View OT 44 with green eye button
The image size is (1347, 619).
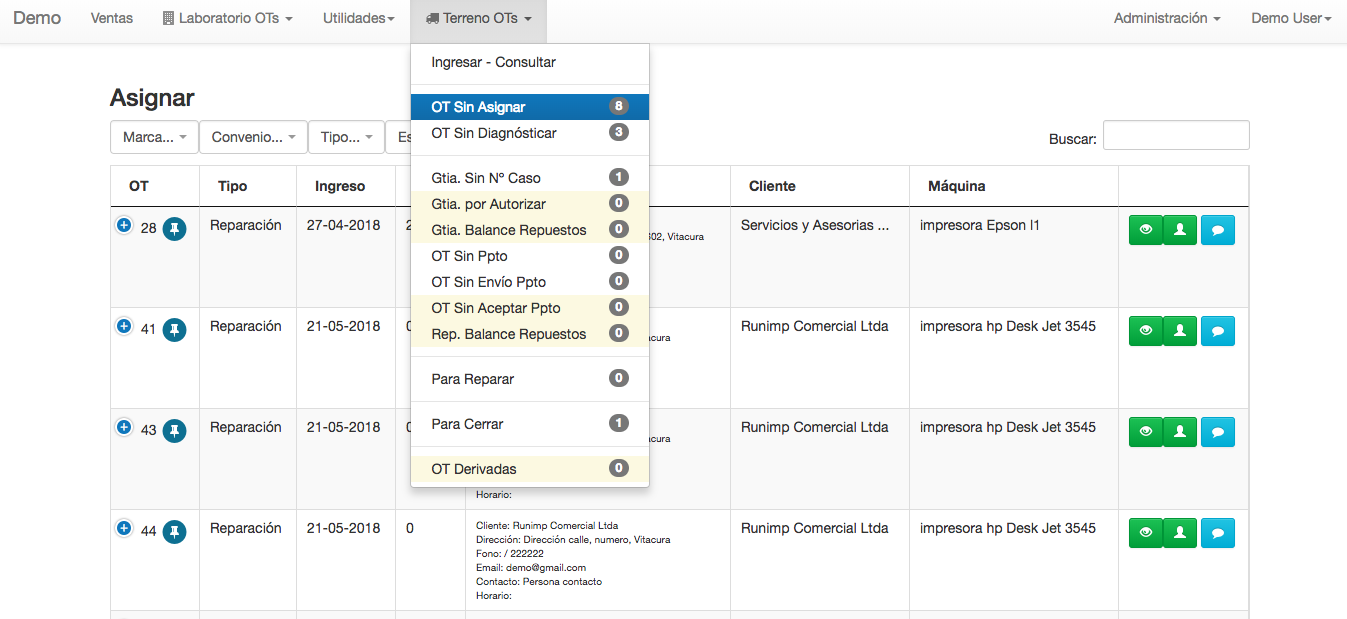[1146, 533]
